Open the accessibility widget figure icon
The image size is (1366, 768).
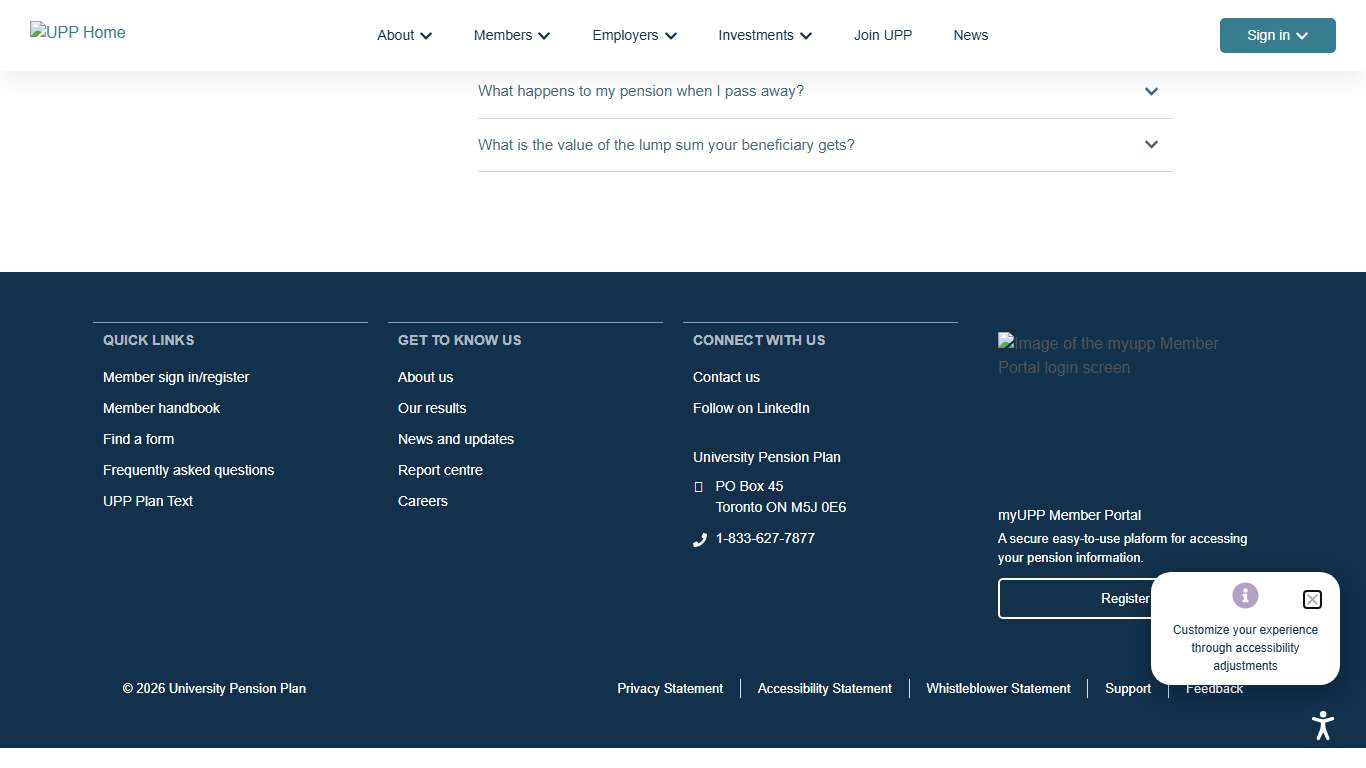pos(1323,725)
